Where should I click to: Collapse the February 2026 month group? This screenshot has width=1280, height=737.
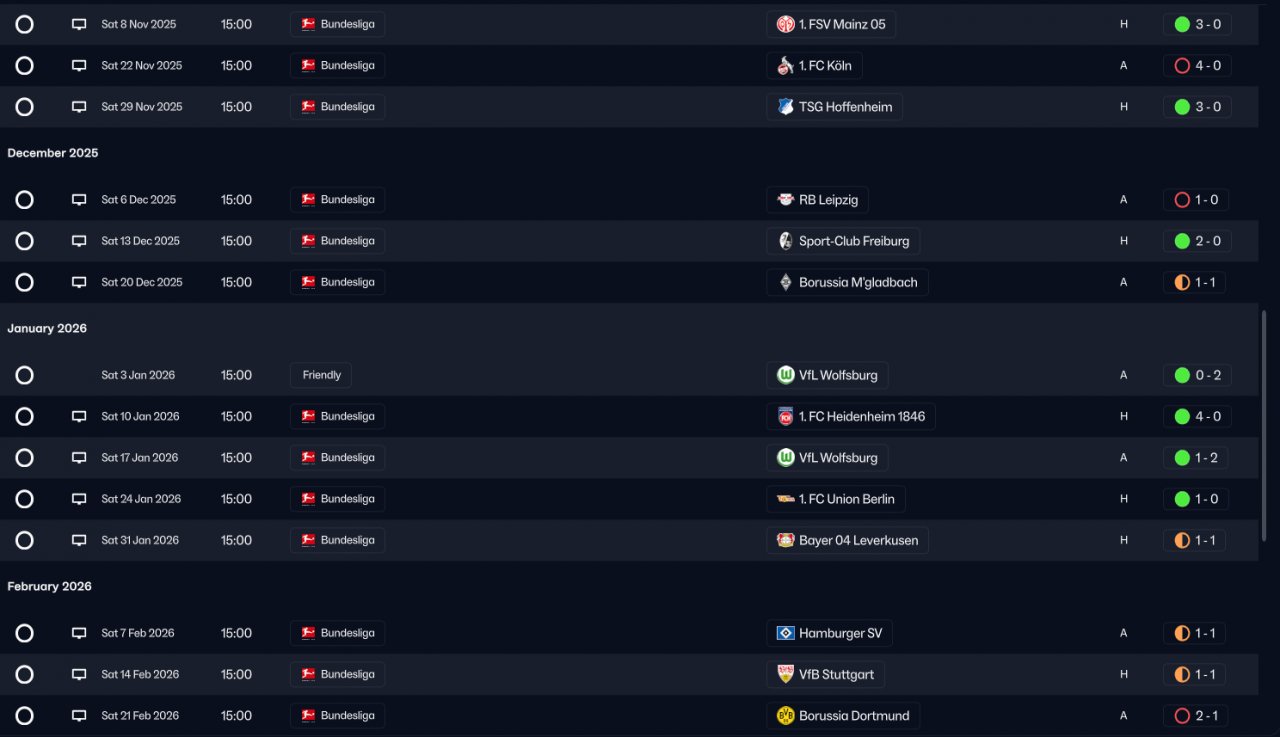click(x=50, y=587)
